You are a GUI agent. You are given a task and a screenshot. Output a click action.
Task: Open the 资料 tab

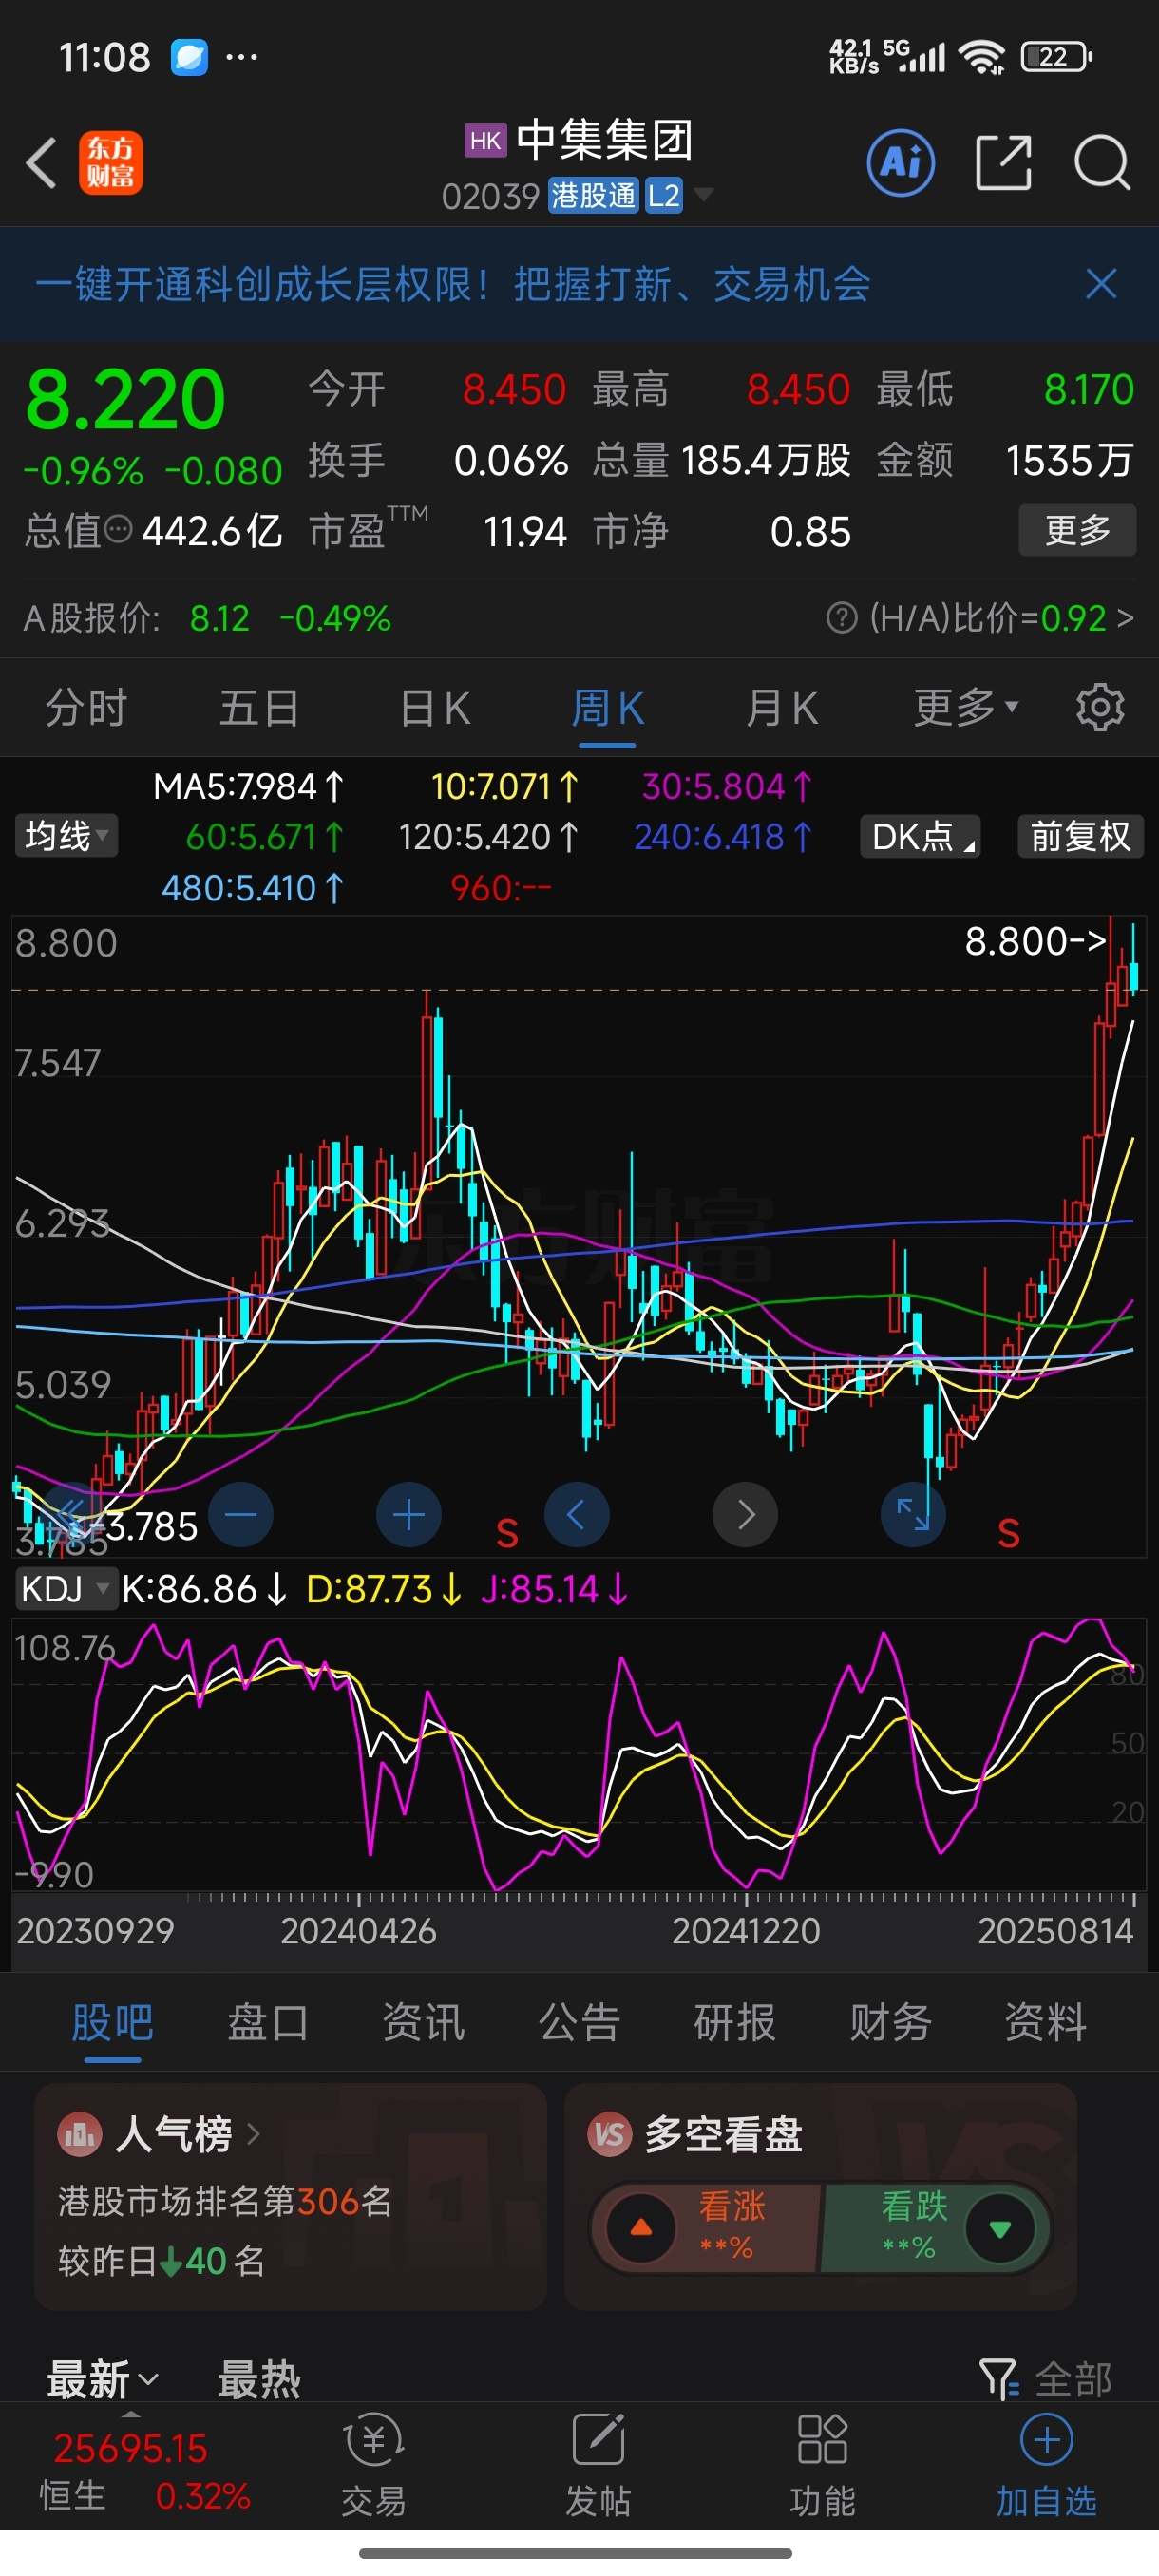coord(1046,2022)
